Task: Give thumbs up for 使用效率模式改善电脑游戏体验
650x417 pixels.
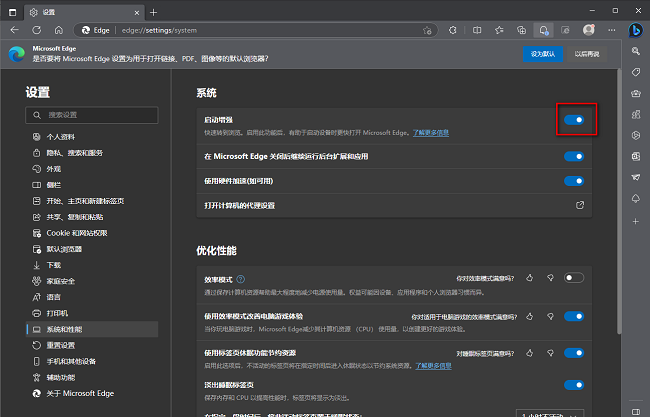Action: pos(529,317)
